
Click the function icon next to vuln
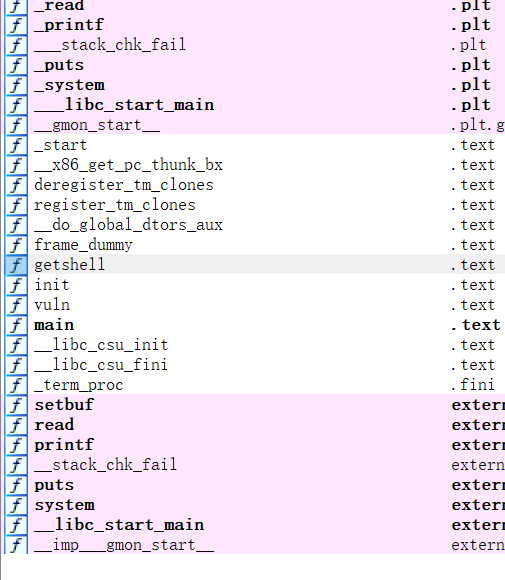coord(16,304)
